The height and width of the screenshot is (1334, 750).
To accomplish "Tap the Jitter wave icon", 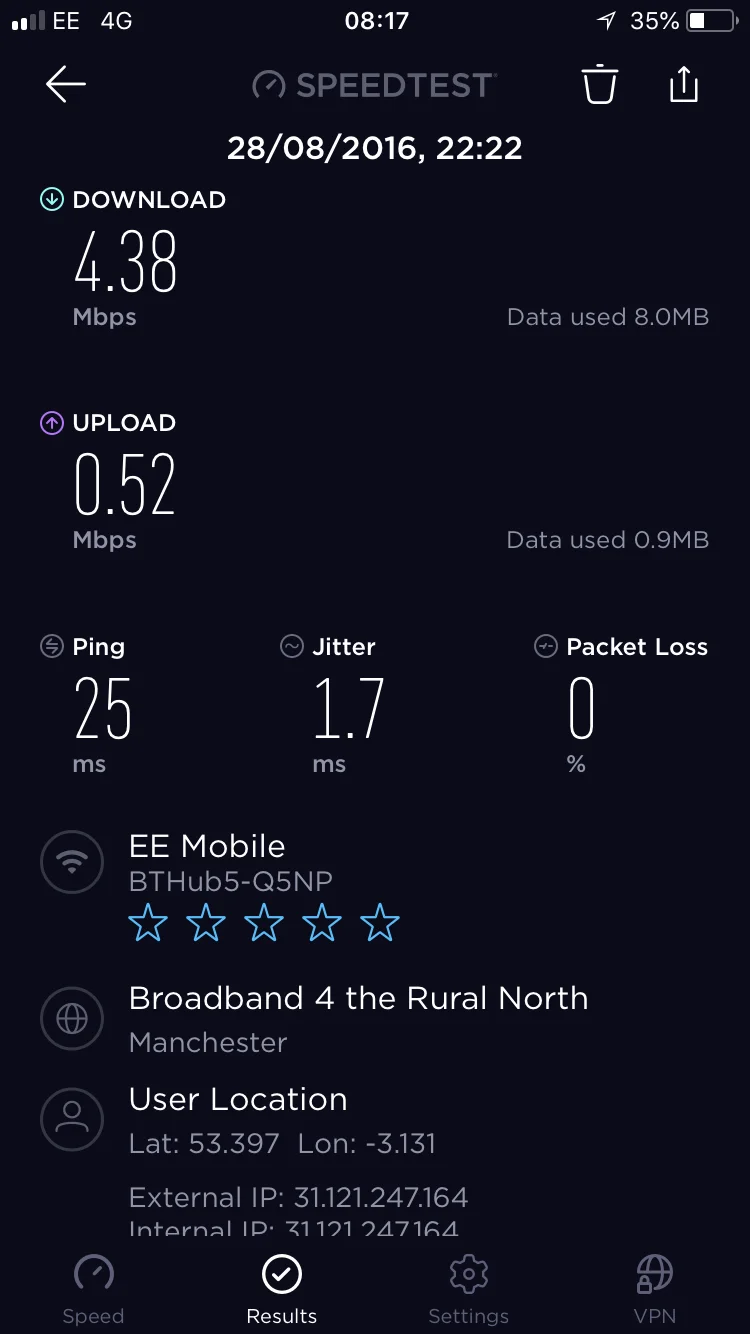I will click(x=292, y=647).
